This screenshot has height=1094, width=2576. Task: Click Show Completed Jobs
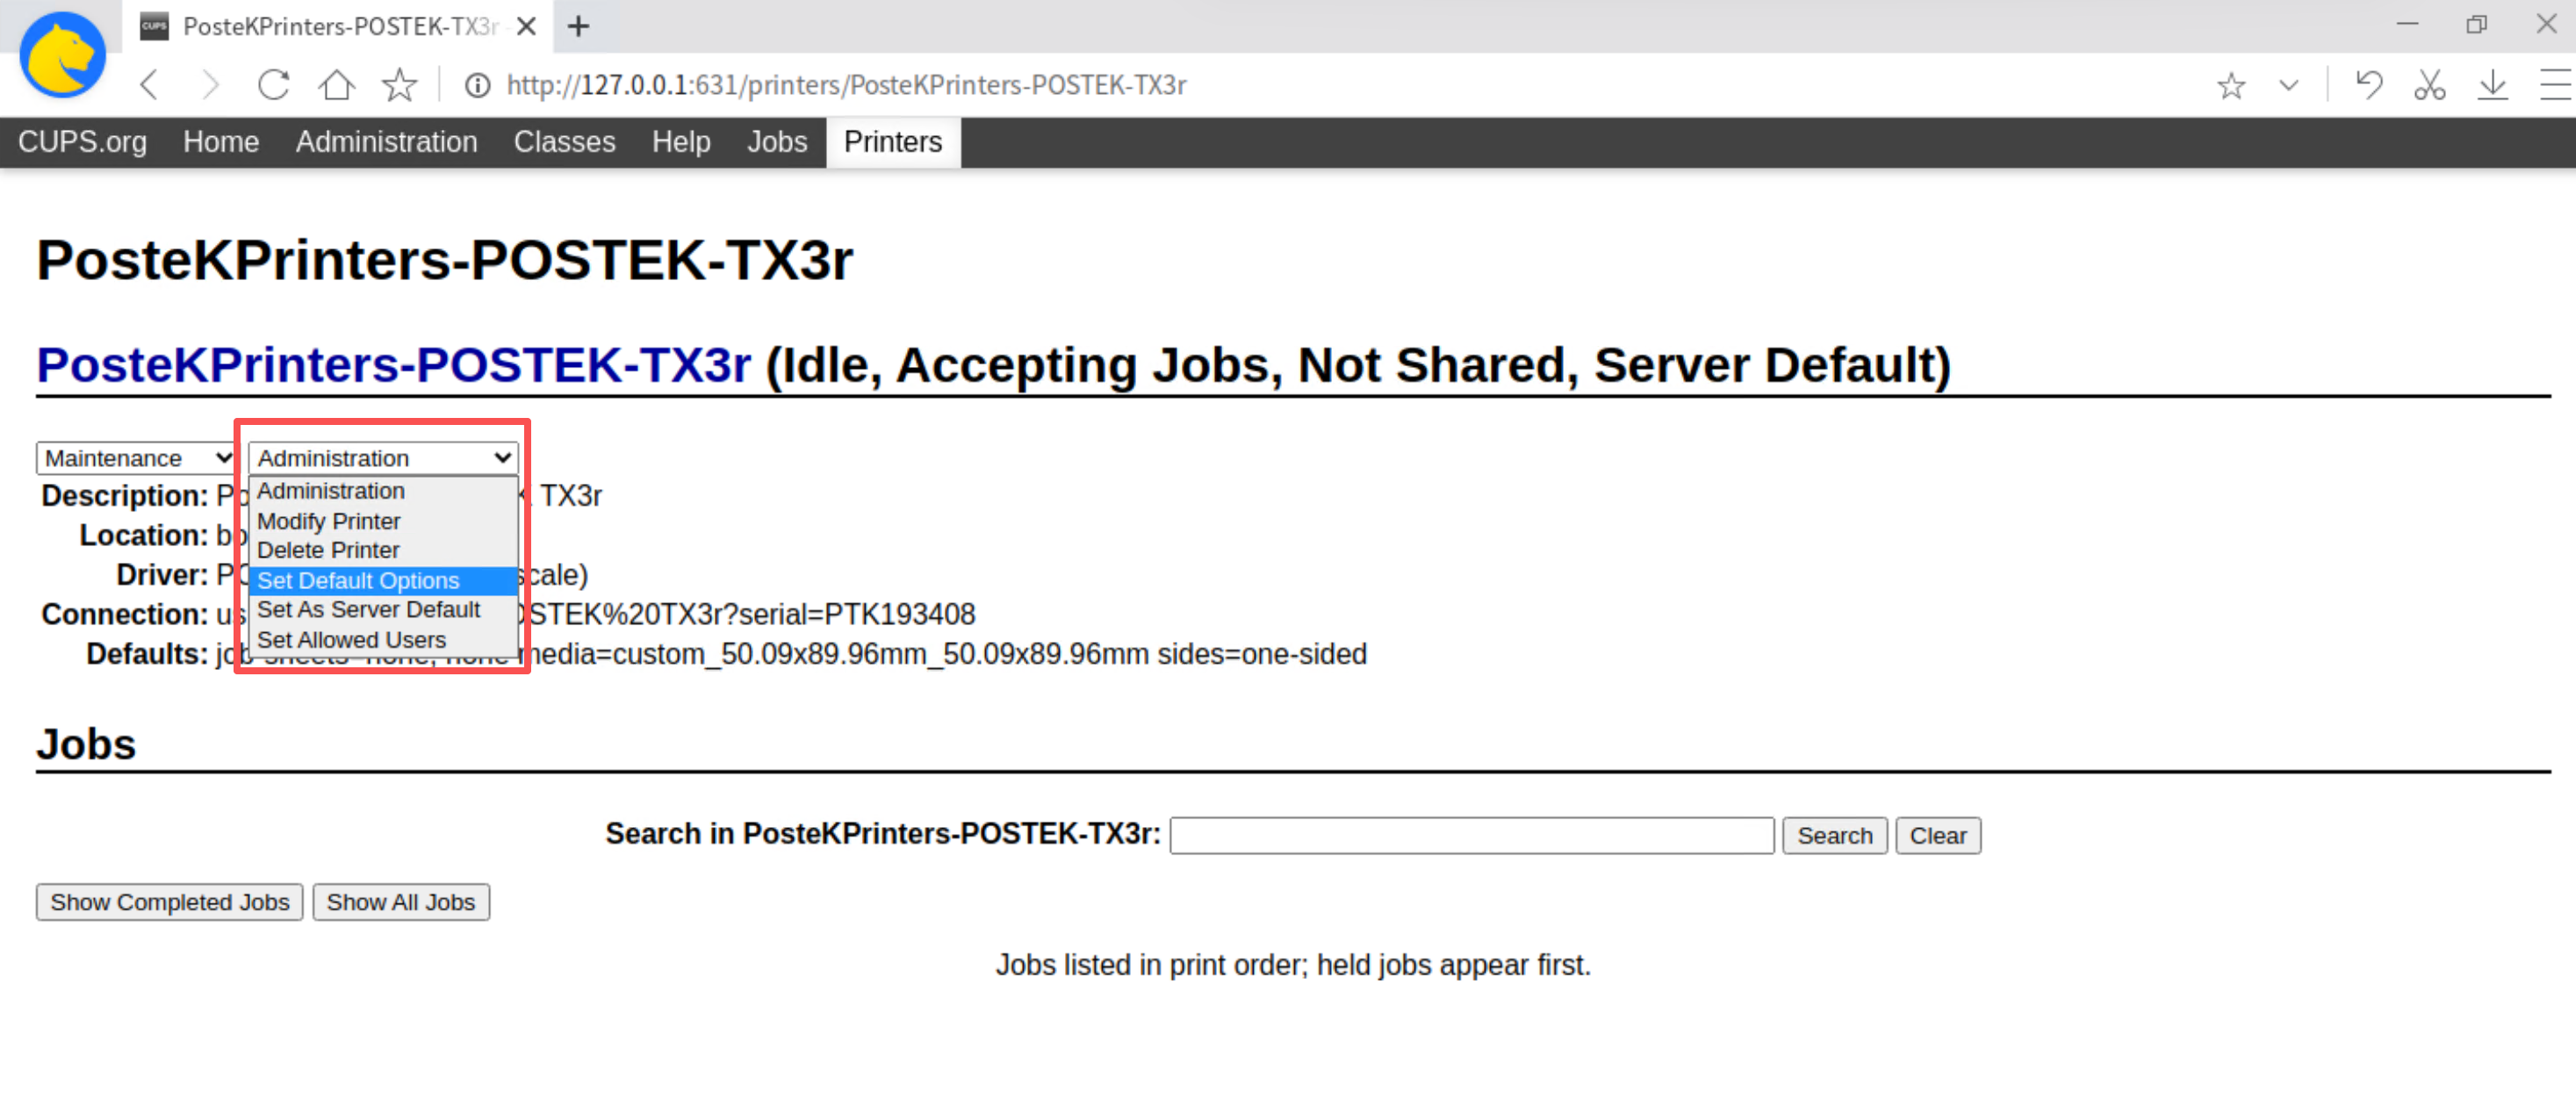tap(169, 902)
